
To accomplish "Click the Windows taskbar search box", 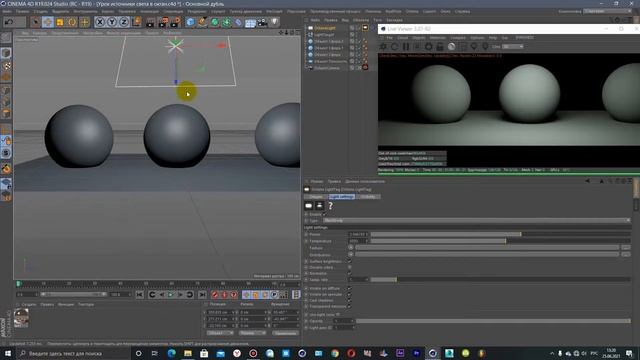I will [x=73, y=353].
